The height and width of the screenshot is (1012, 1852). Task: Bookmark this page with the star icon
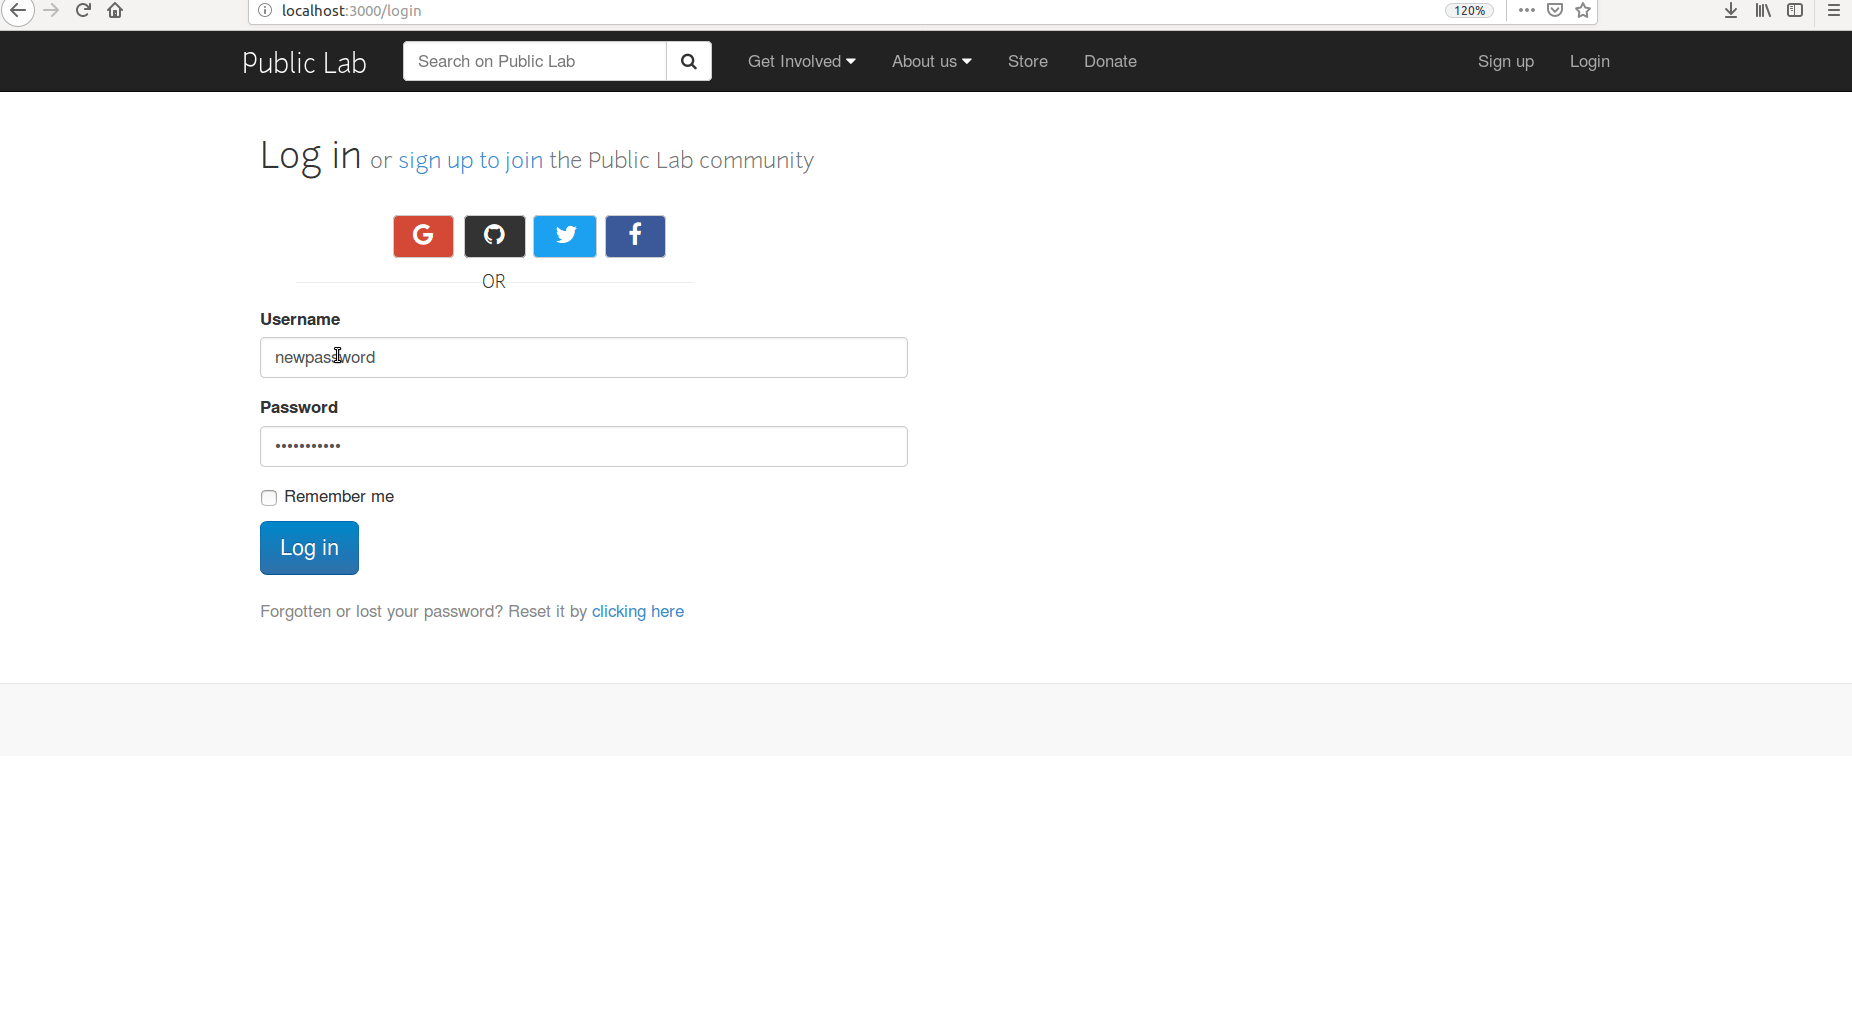[1583, 10]
